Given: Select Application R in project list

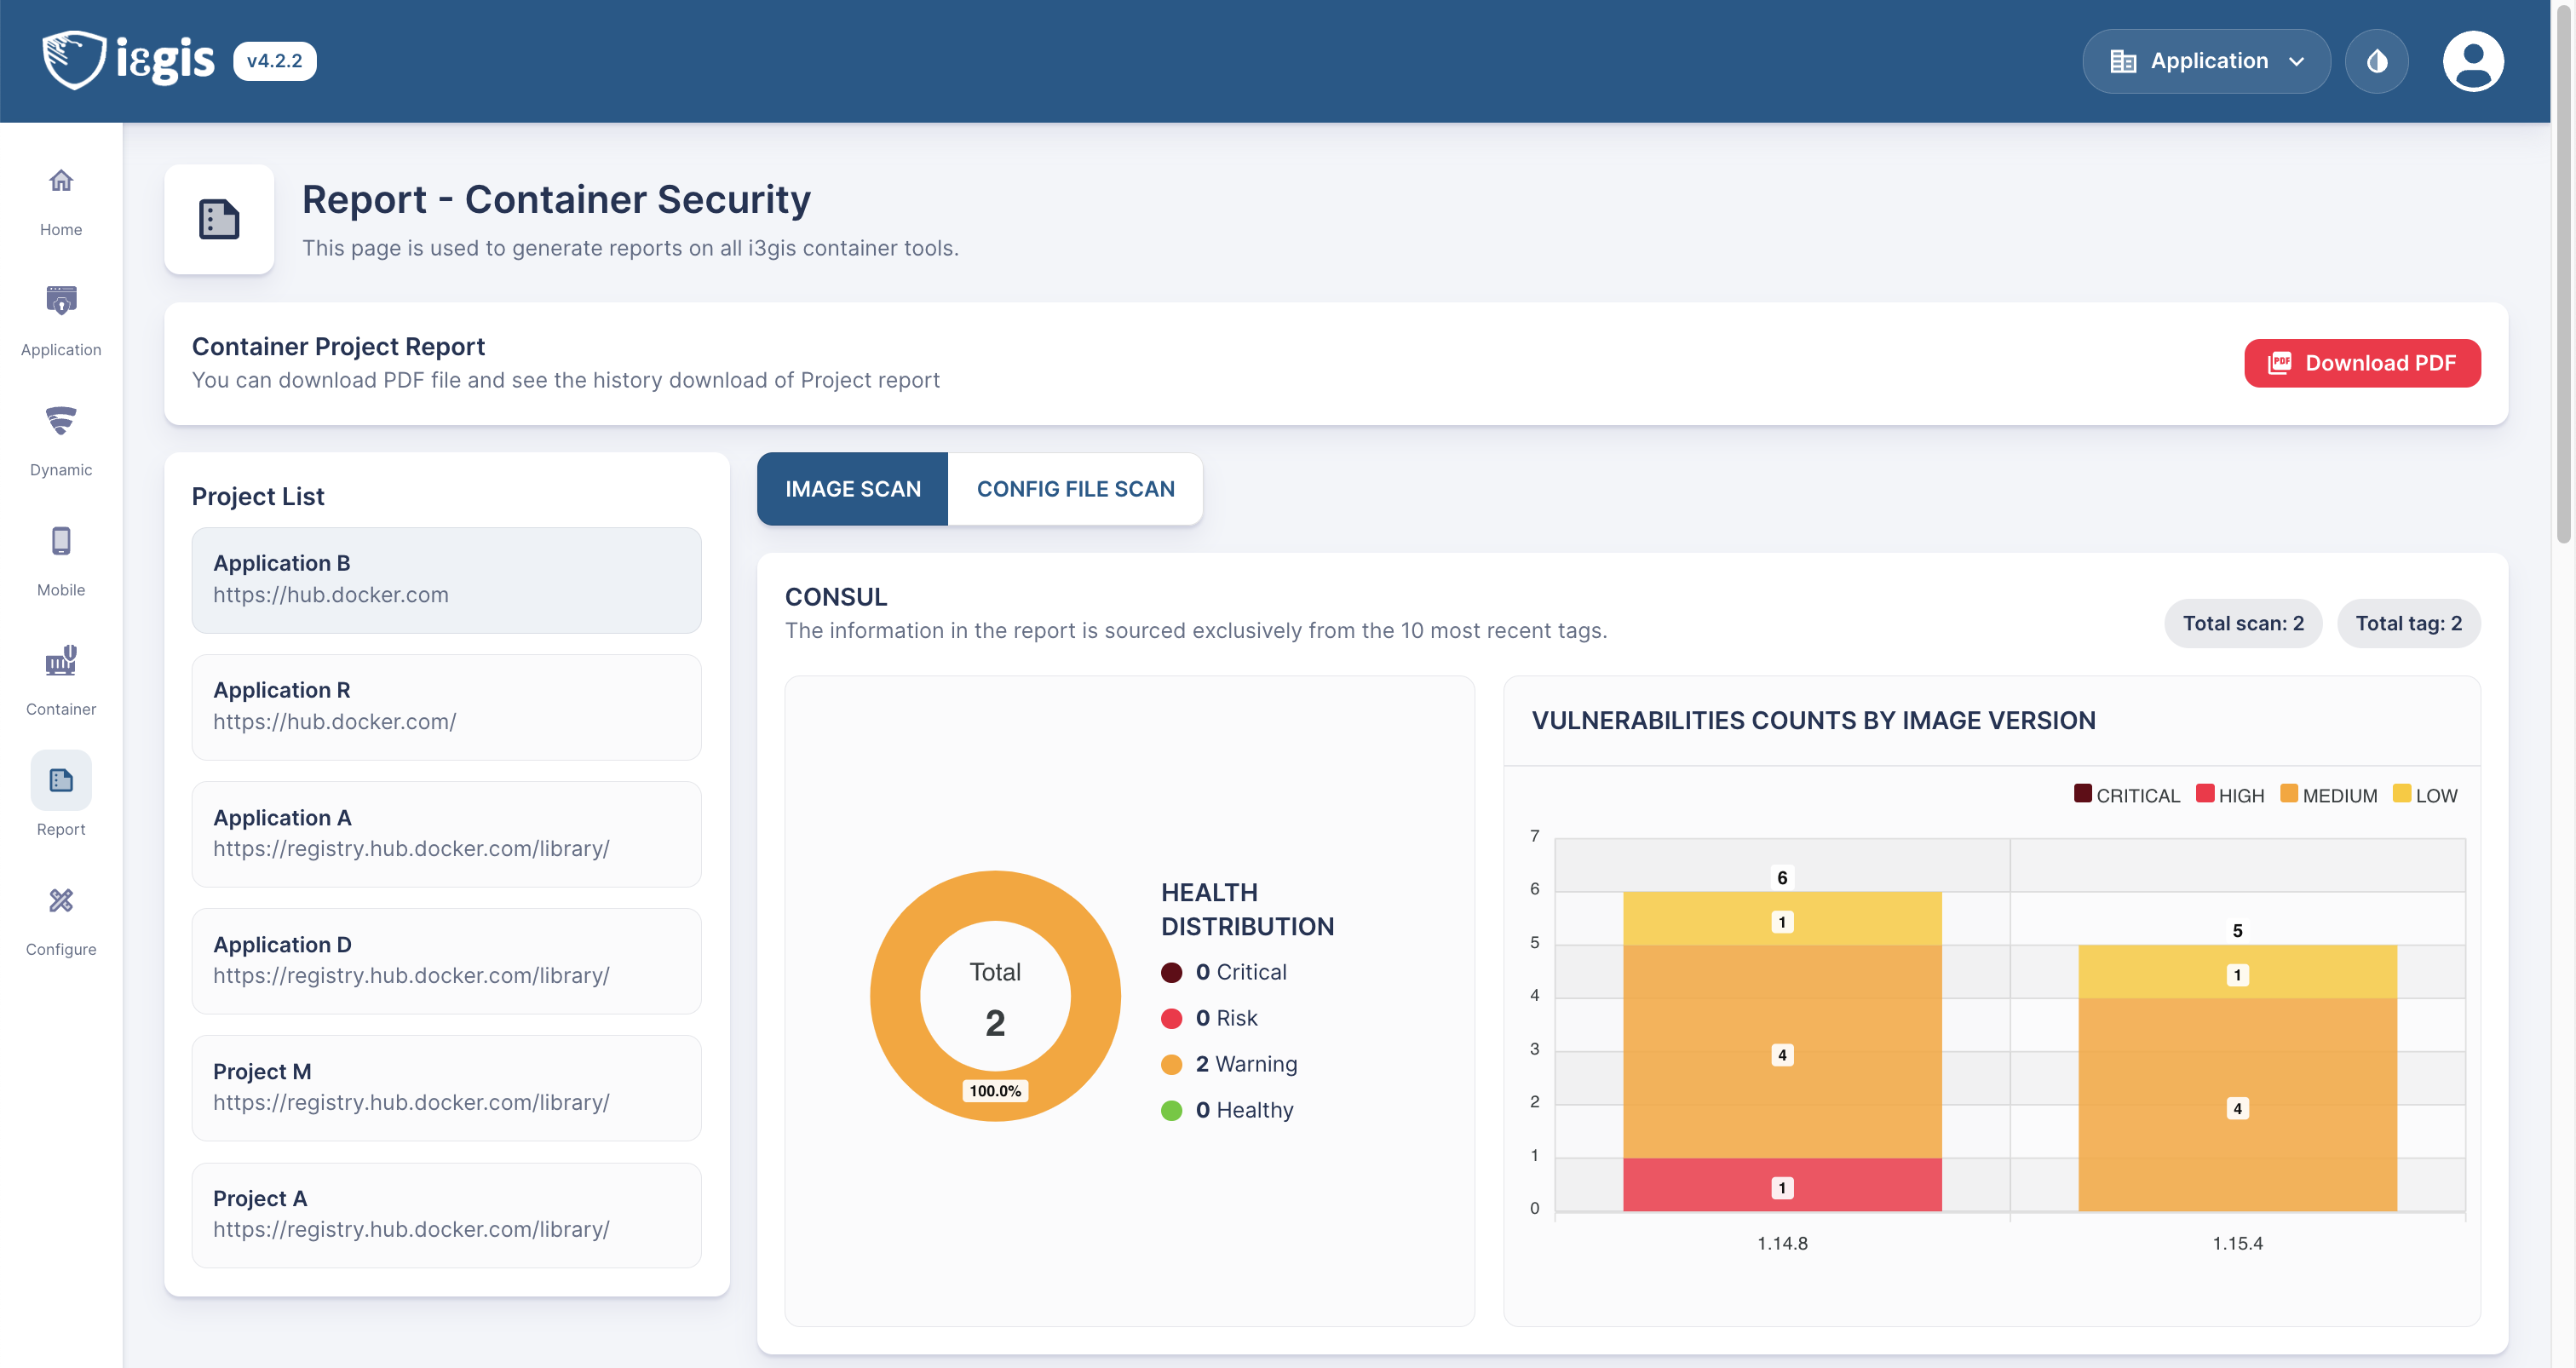Looking at the screenshot, I should 446,706.
